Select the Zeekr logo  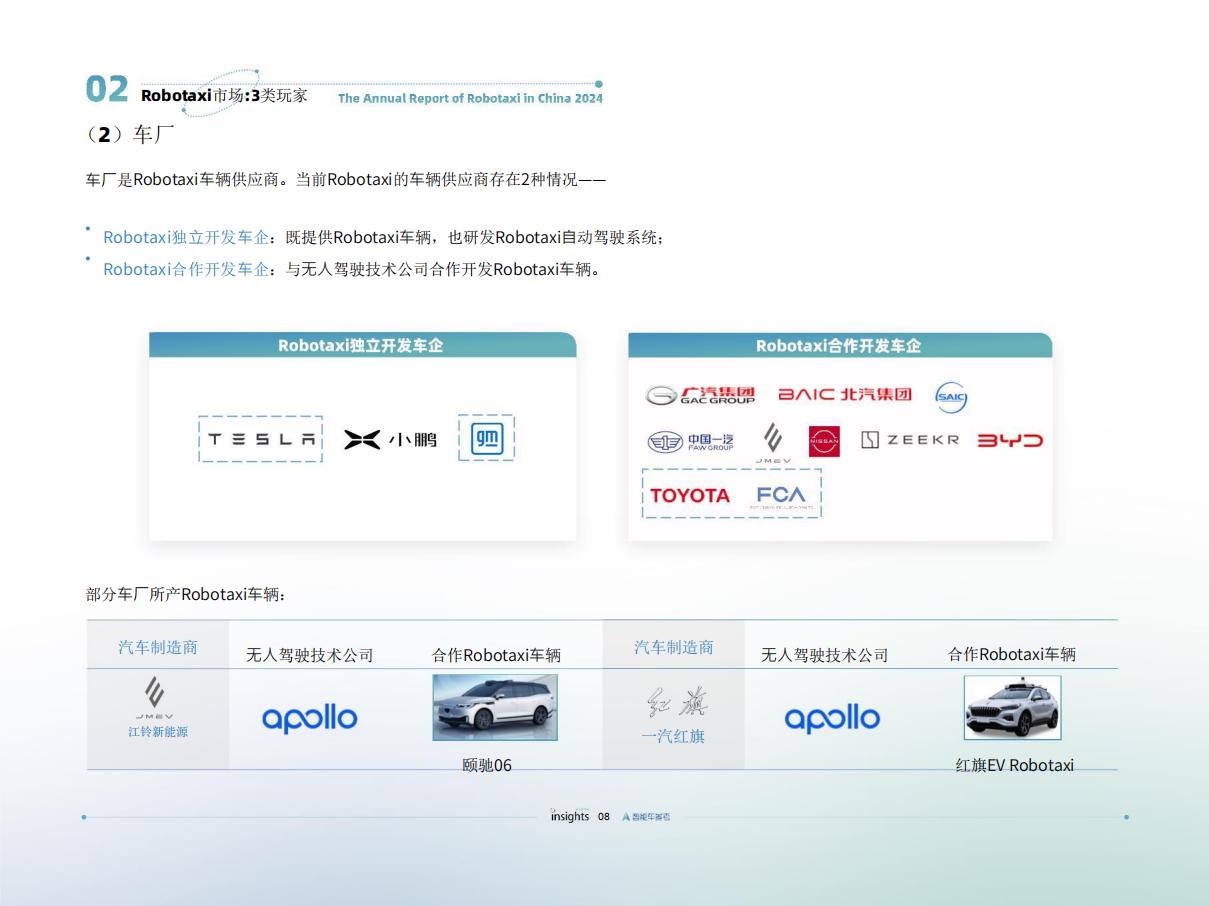910,440
